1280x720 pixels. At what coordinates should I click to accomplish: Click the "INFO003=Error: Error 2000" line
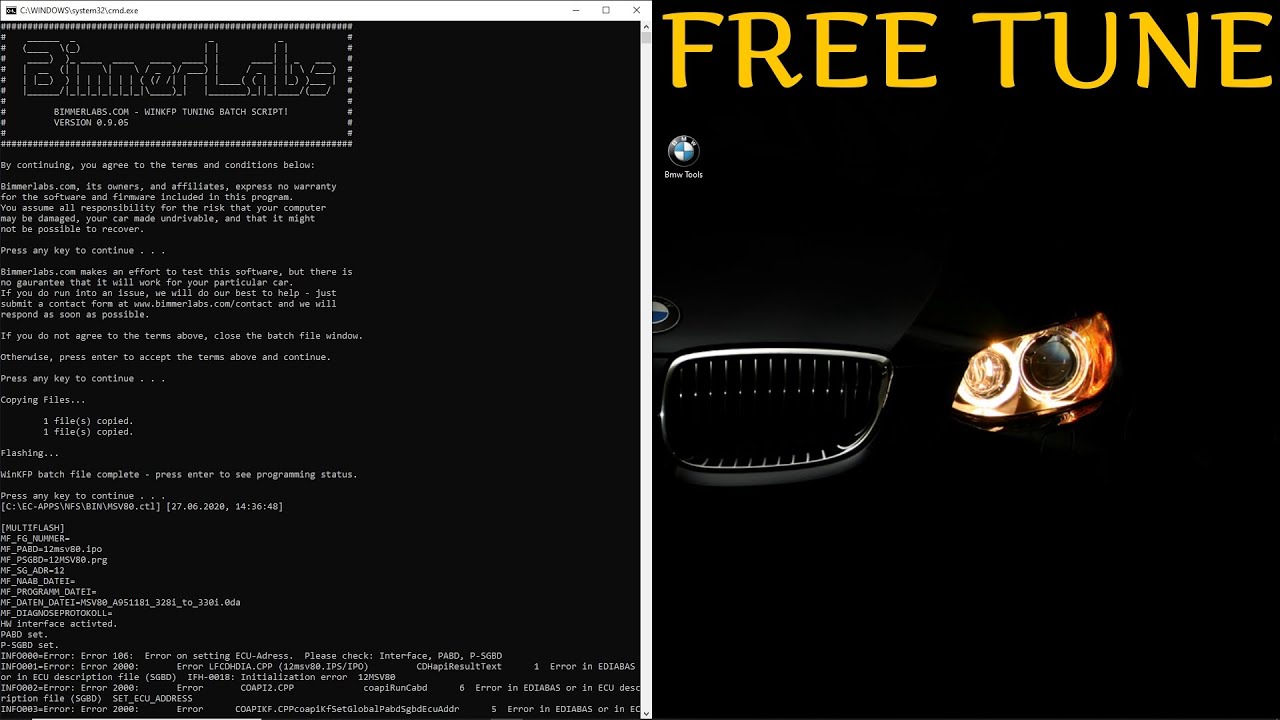320,709
